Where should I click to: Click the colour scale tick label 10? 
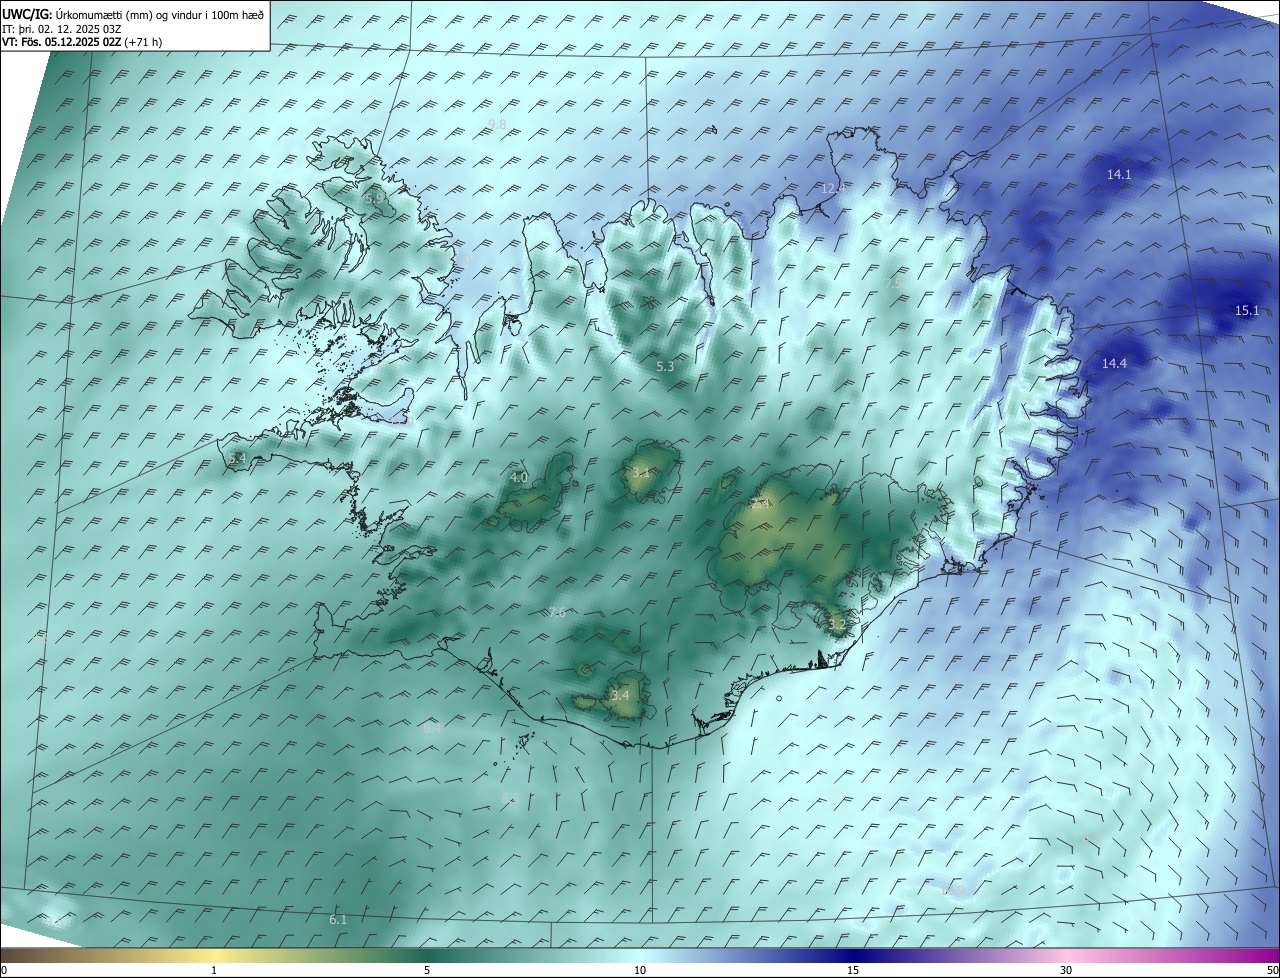640,971
